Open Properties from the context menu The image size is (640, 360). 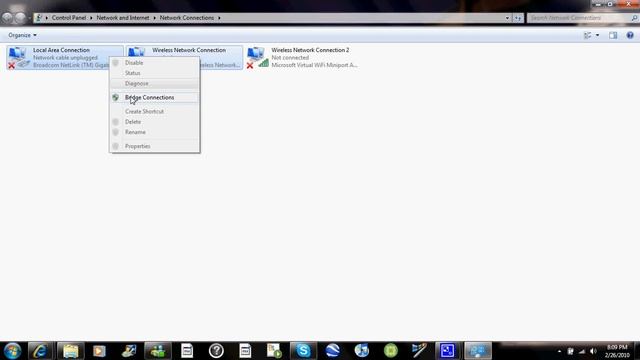(x=155, y=146)
